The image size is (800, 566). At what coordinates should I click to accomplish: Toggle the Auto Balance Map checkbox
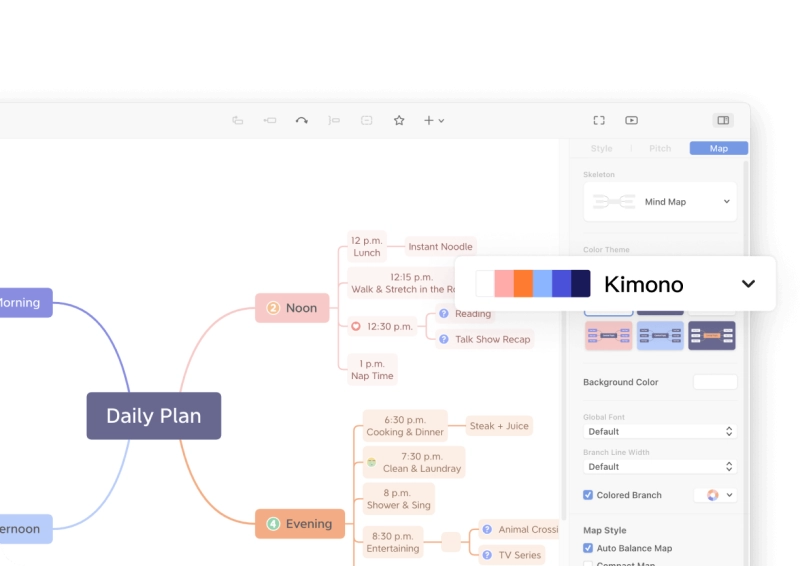click(588, 548)
